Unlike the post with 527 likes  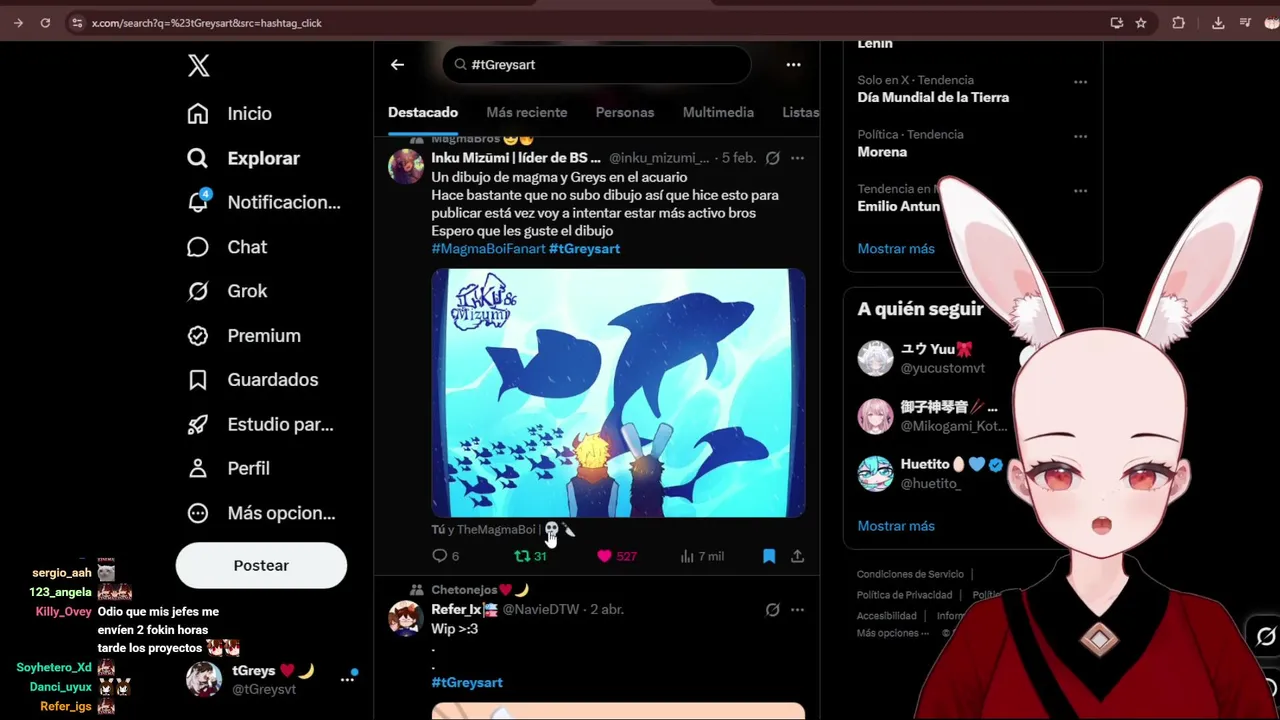[616, 556]
